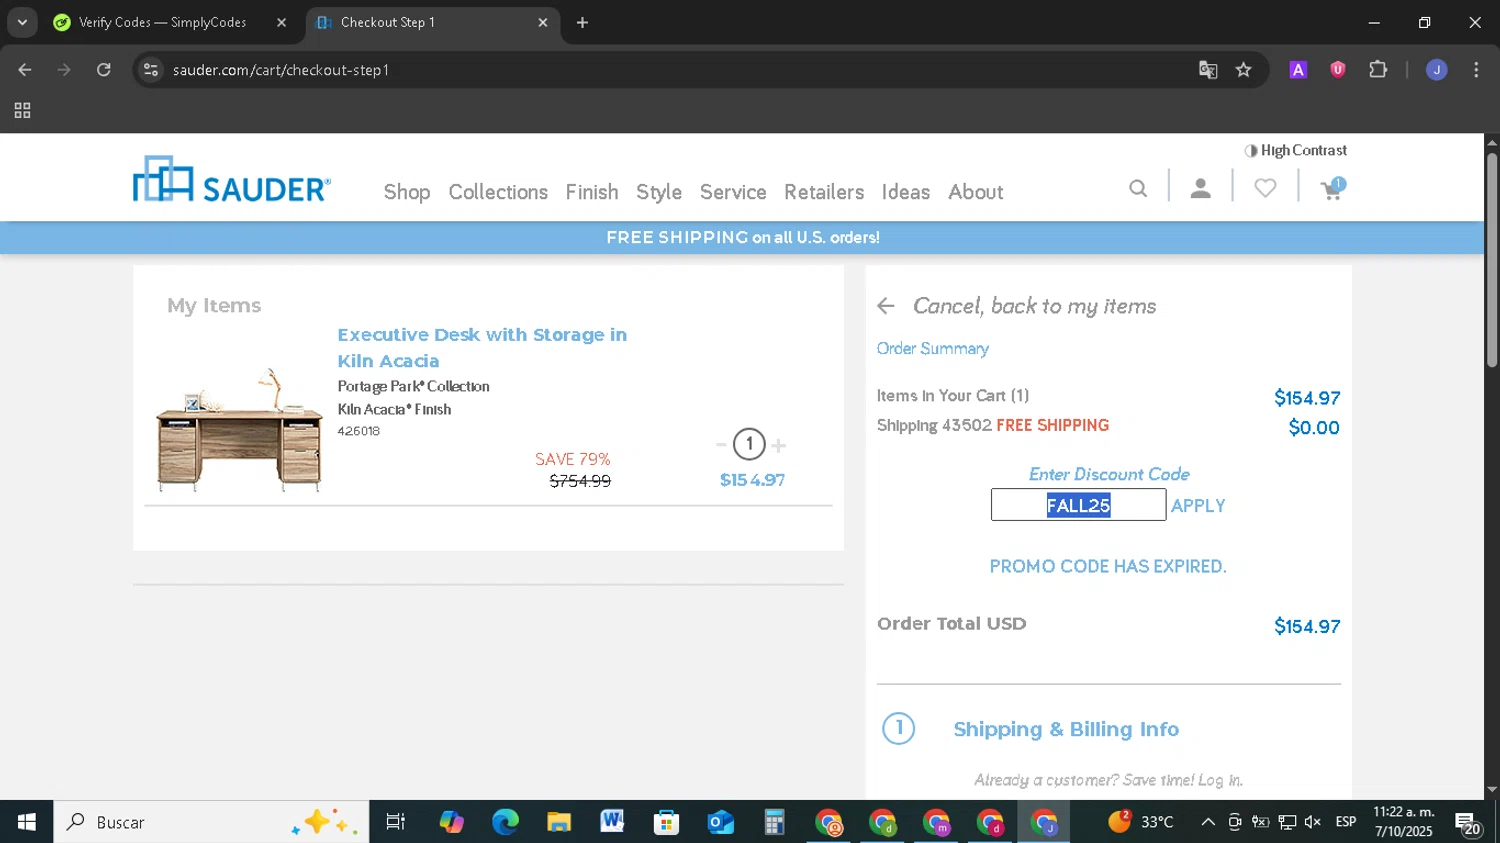Toggle High Contrast mode
This screenshot has width=1500, height=843.
click(x=1296, y=150)
